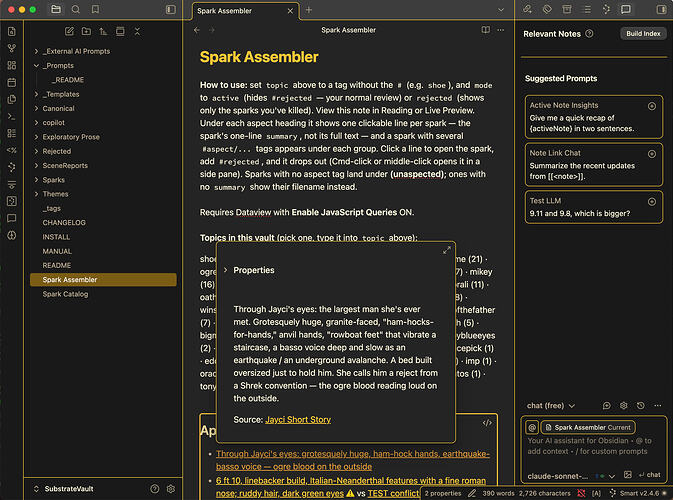Screen dimensions: 673x500
Task: Send message with the chat button
Action: pyautogui.click(x=649, y=475)
